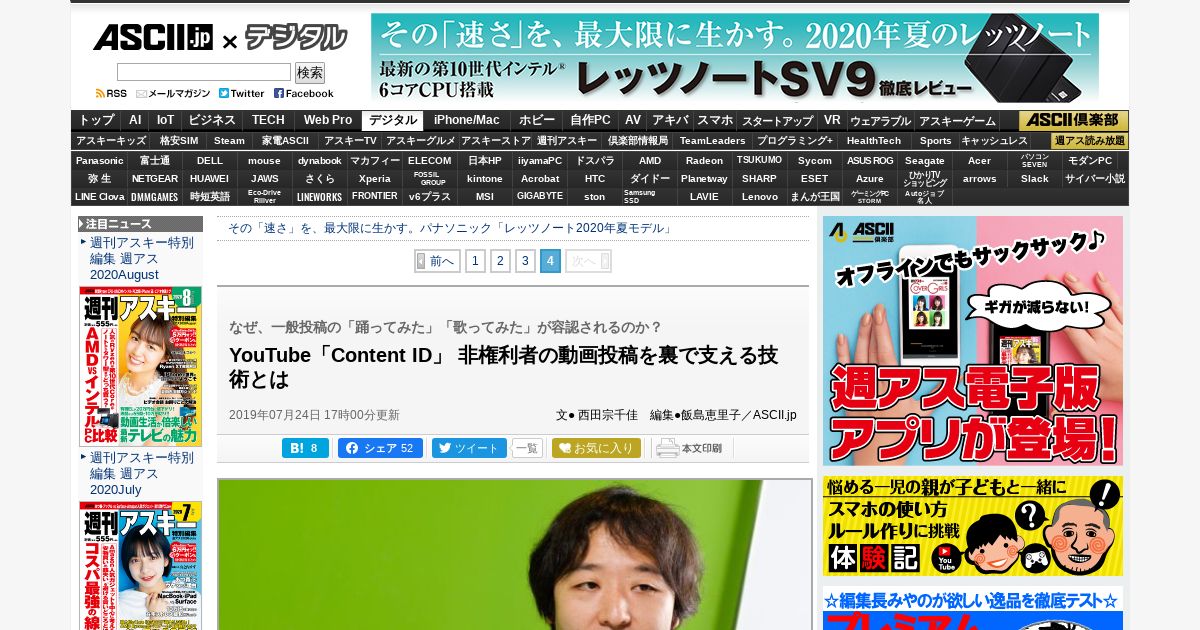Select current article page 4

point(550,261)
